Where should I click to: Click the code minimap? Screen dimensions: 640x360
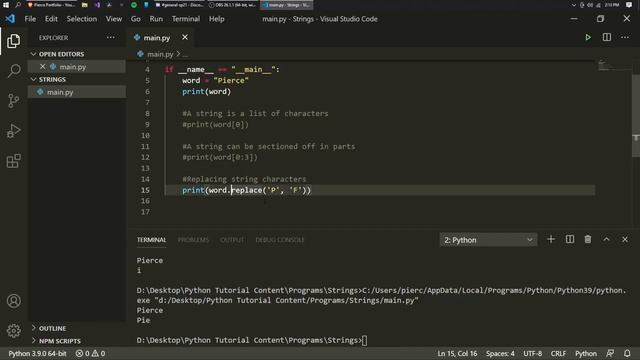(x=614, y=66)
